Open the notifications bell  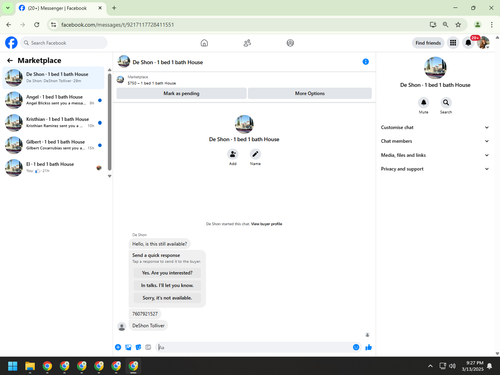point(468,43)
